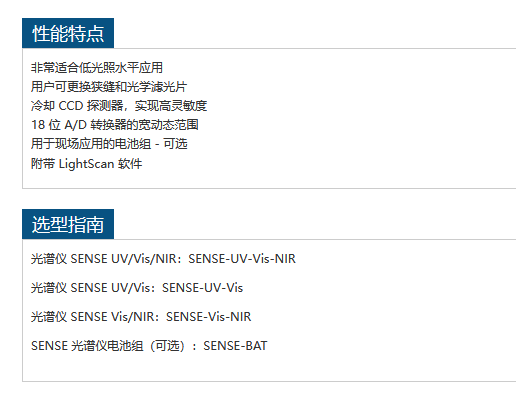Click the word LightScan
516x398 pixels.
pyautogui.click(x=87, y=164)
